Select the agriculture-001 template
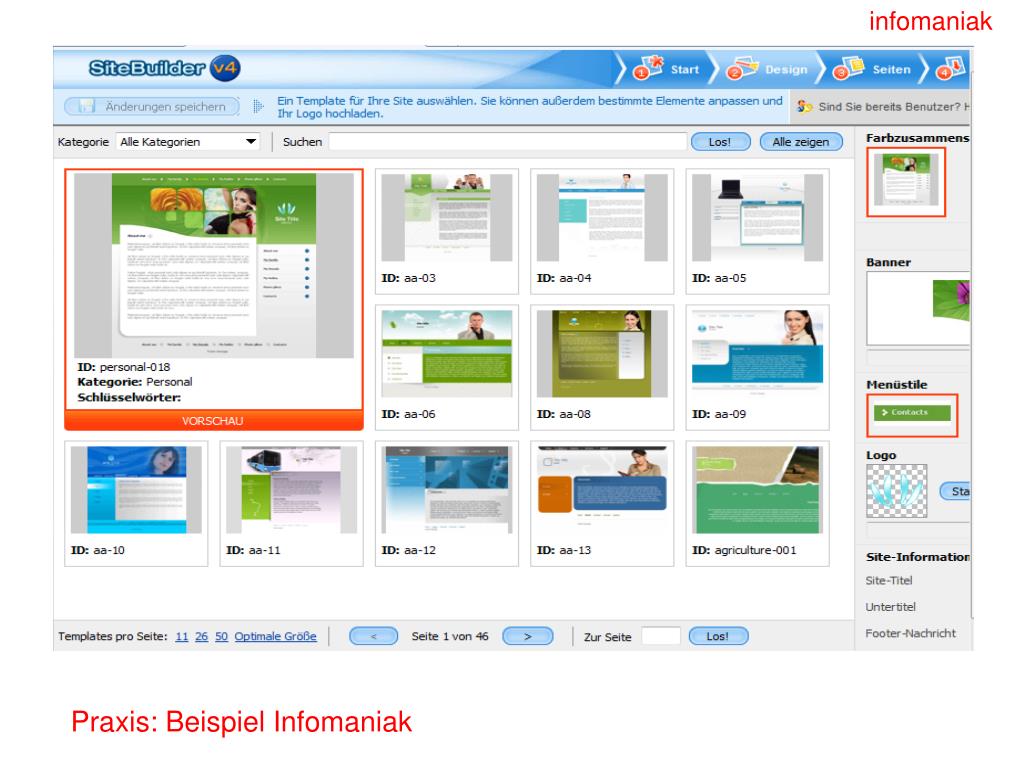Image resolution: width=1024 pixels, height=768 pixels. point(758,504)
